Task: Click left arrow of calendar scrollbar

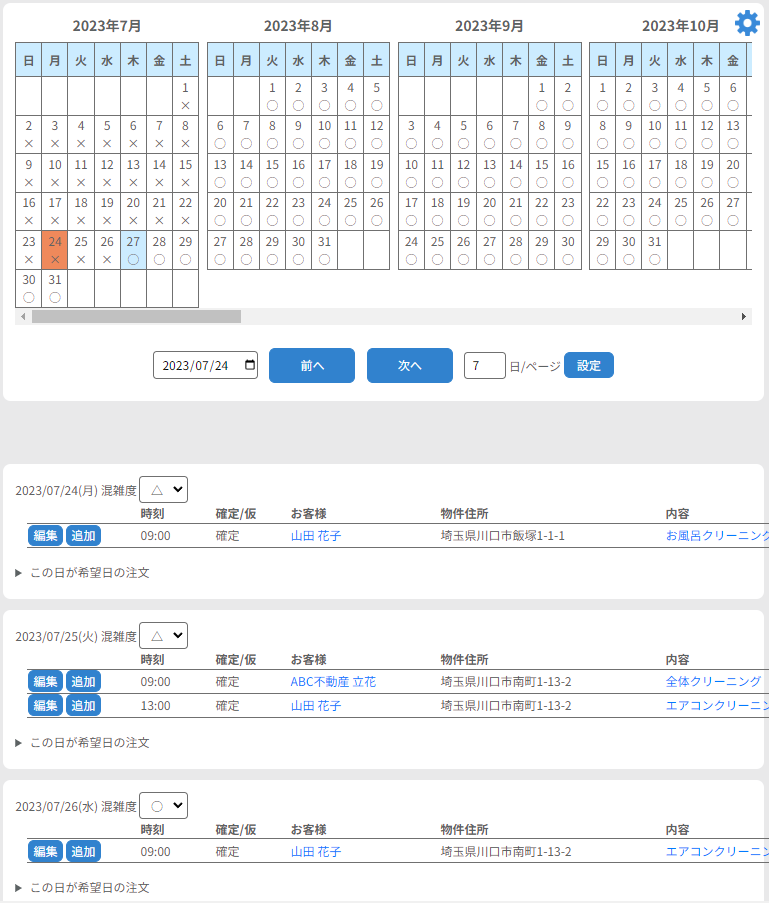Action: (23, 316)
